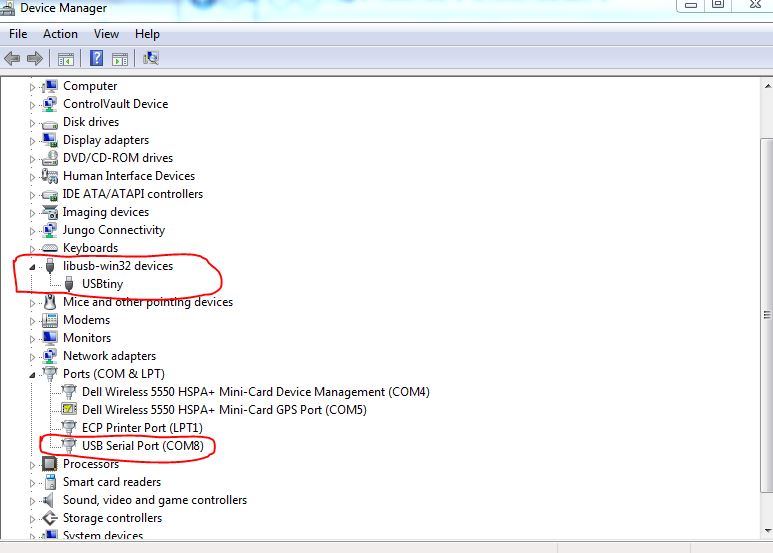This screenshot has width=773, height=553.
Task: Click the Jungo Connectivity icon
Action: point(50,230)
